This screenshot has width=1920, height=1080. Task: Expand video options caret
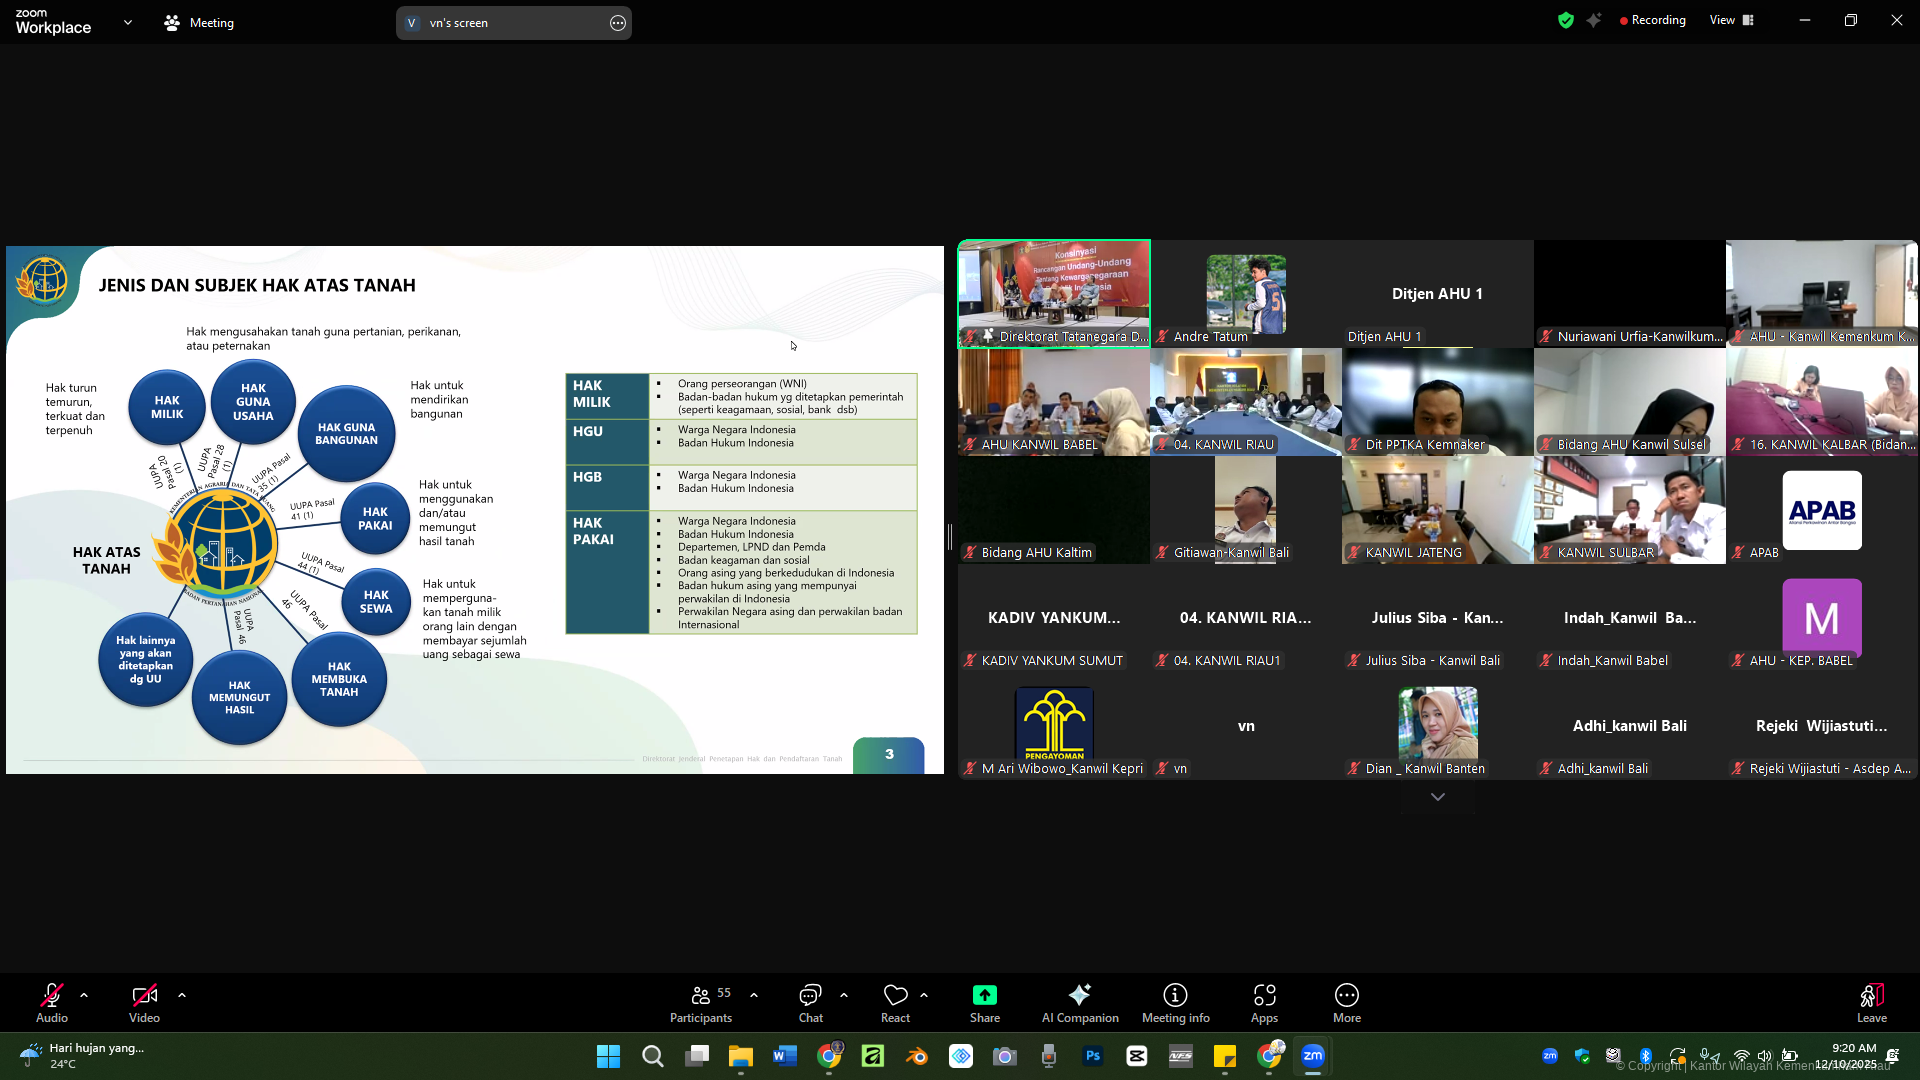pos(182,995)
